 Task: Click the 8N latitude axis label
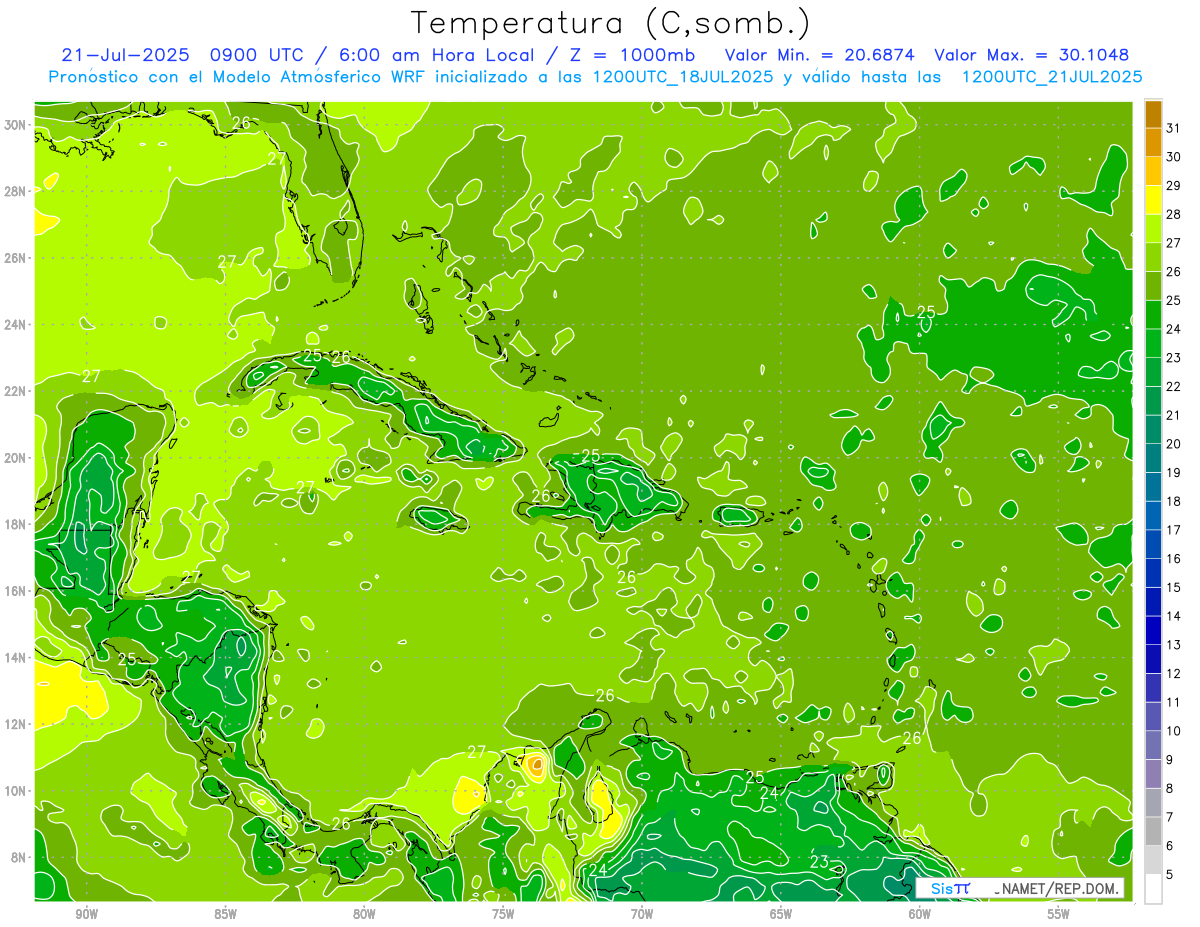18,857
